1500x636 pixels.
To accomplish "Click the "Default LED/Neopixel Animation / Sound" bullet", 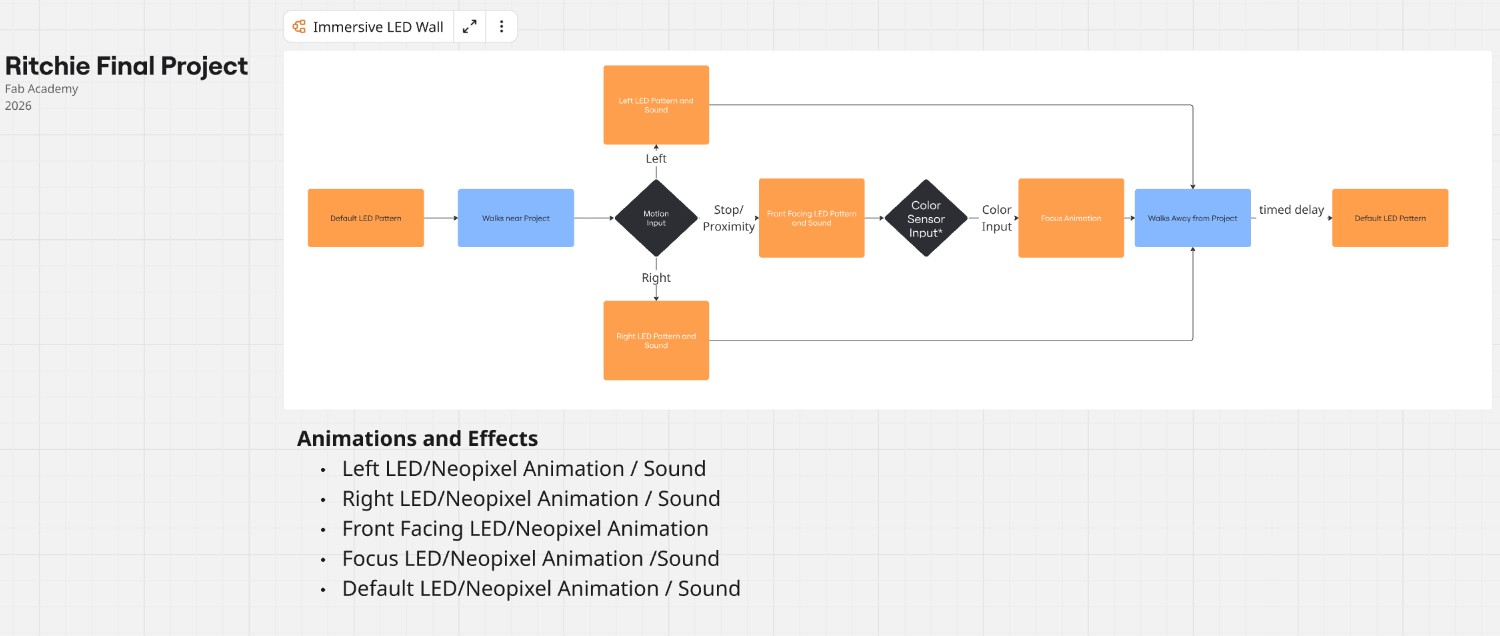I will click(541, 588).
